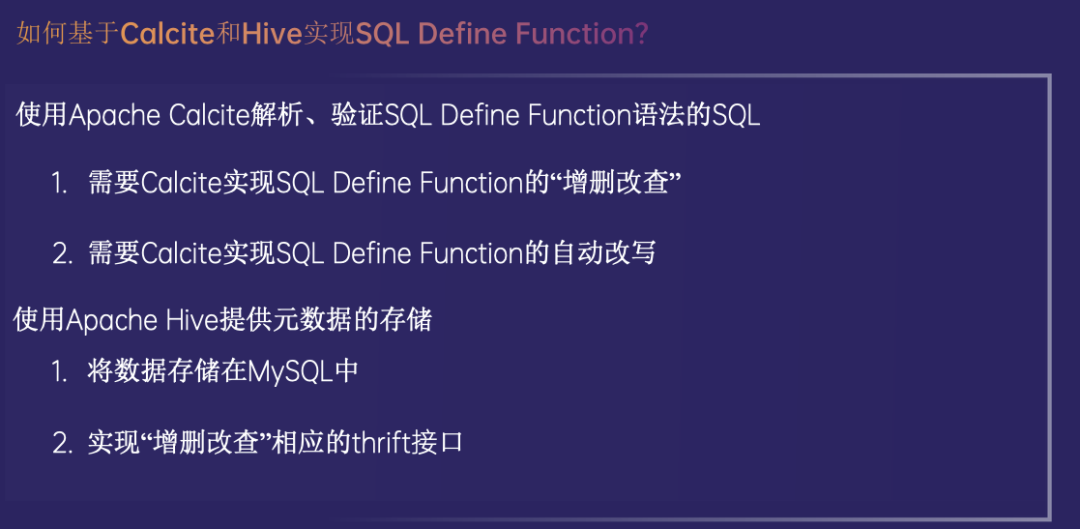The image size is (1080, 529).
Task: Click the word "MySQL" in the storage item
Action: (x=292, y=372)
